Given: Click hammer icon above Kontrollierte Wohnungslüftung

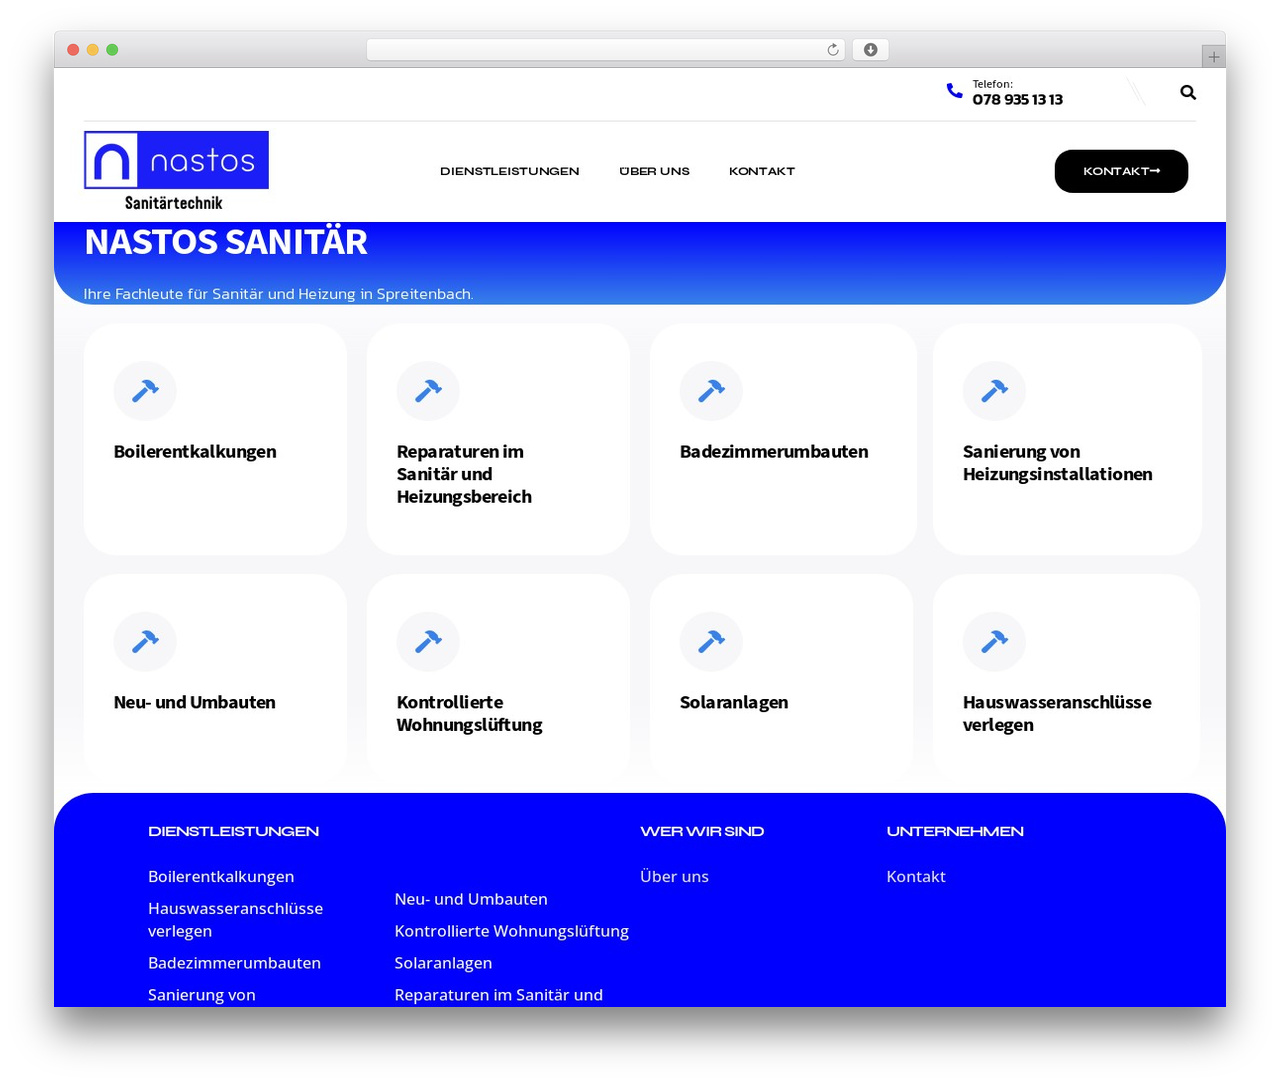Looking at the screenshot, I should pos(428,641).
